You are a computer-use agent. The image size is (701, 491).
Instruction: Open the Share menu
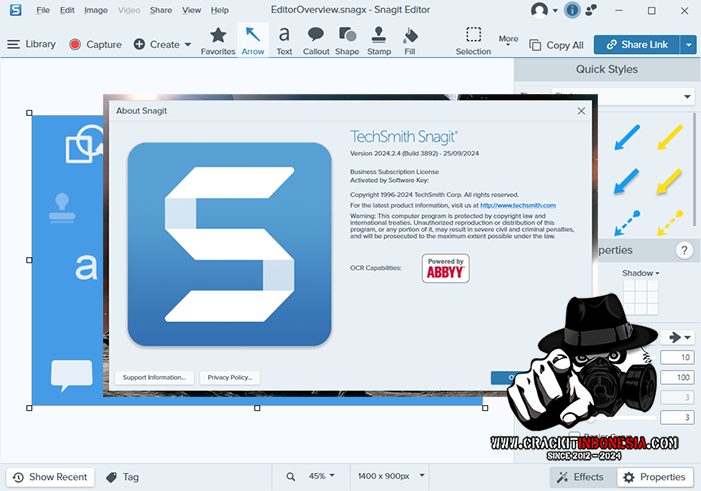[160, 10]
